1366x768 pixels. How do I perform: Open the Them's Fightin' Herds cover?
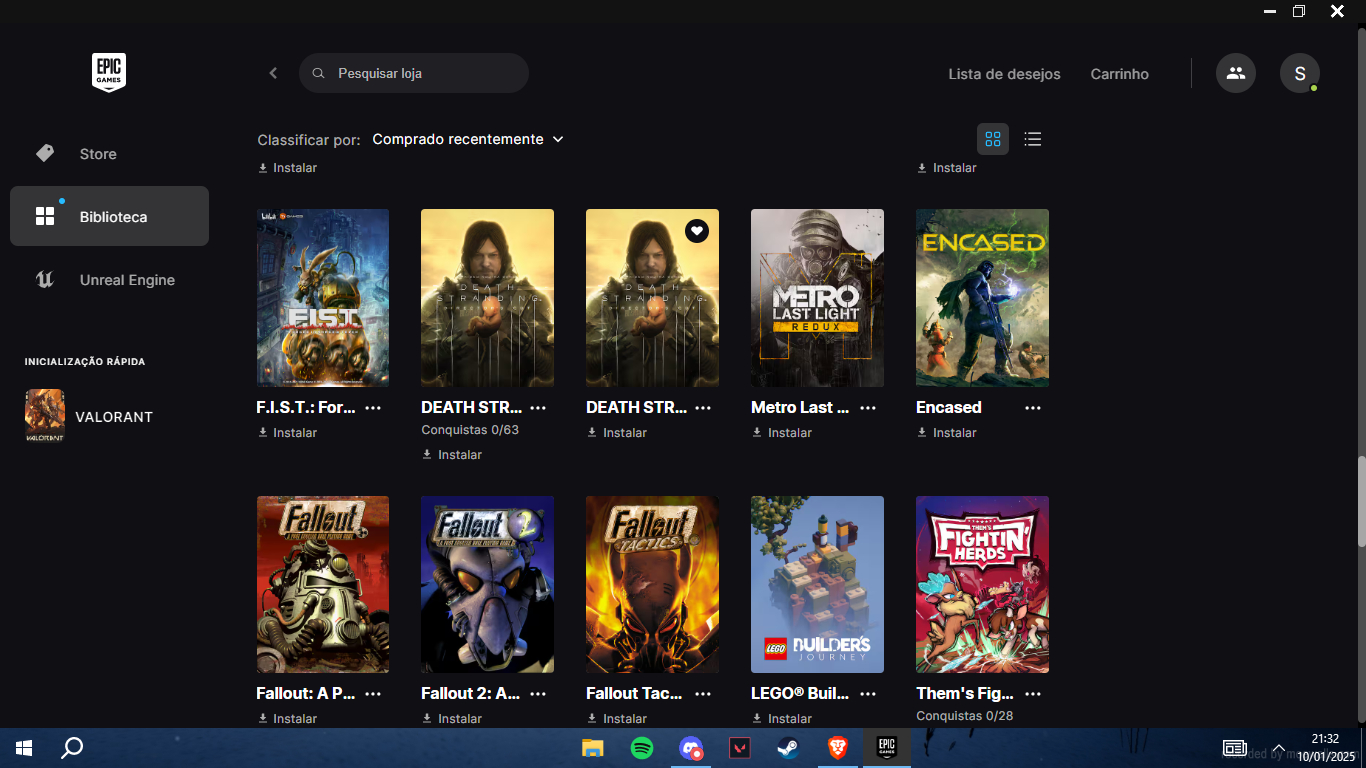[982, 584]
